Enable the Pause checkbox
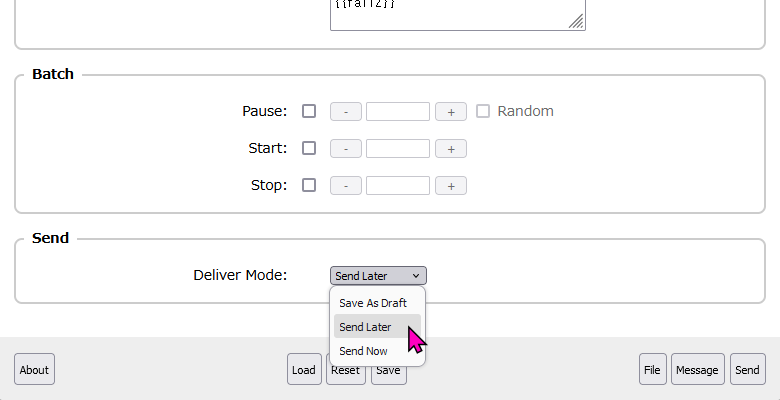 (x=309, y=111)
